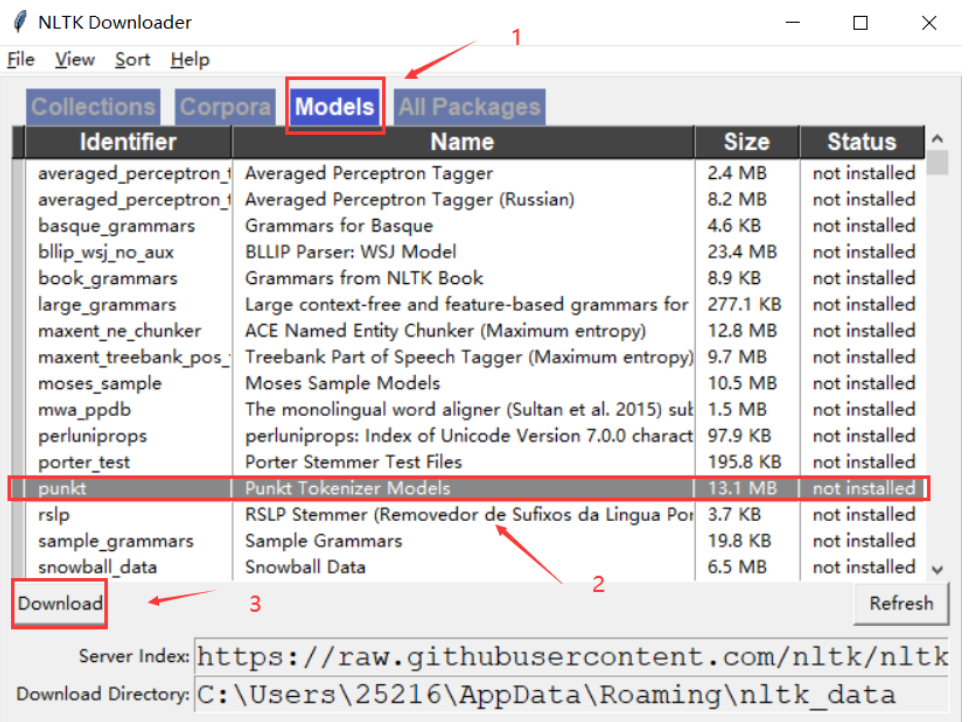
Task: Close the NLTK Downloader window
Action: coord(929,23)
